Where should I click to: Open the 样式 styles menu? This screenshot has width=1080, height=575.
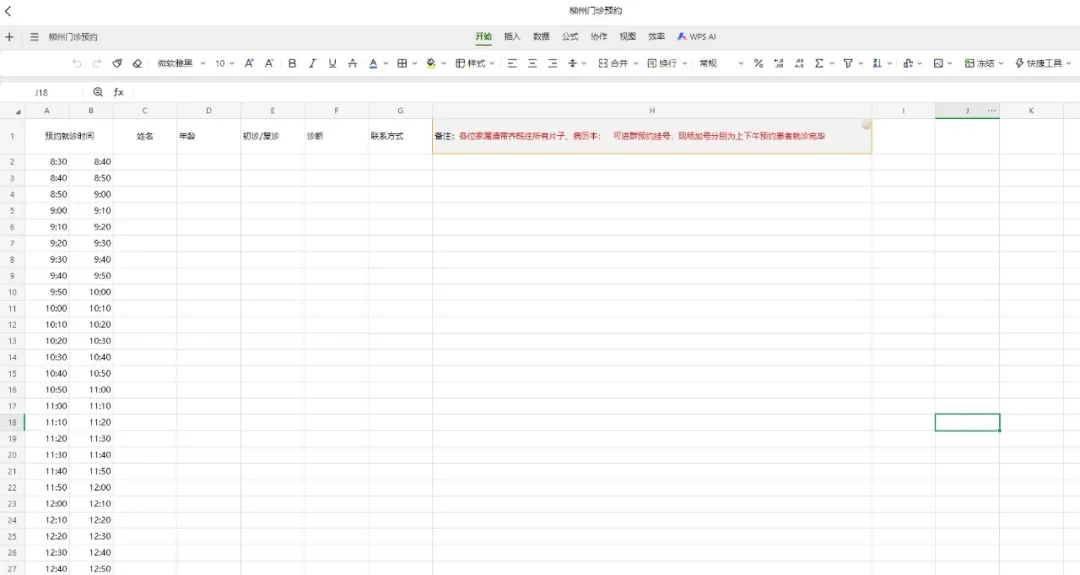(x=475, y=63)
